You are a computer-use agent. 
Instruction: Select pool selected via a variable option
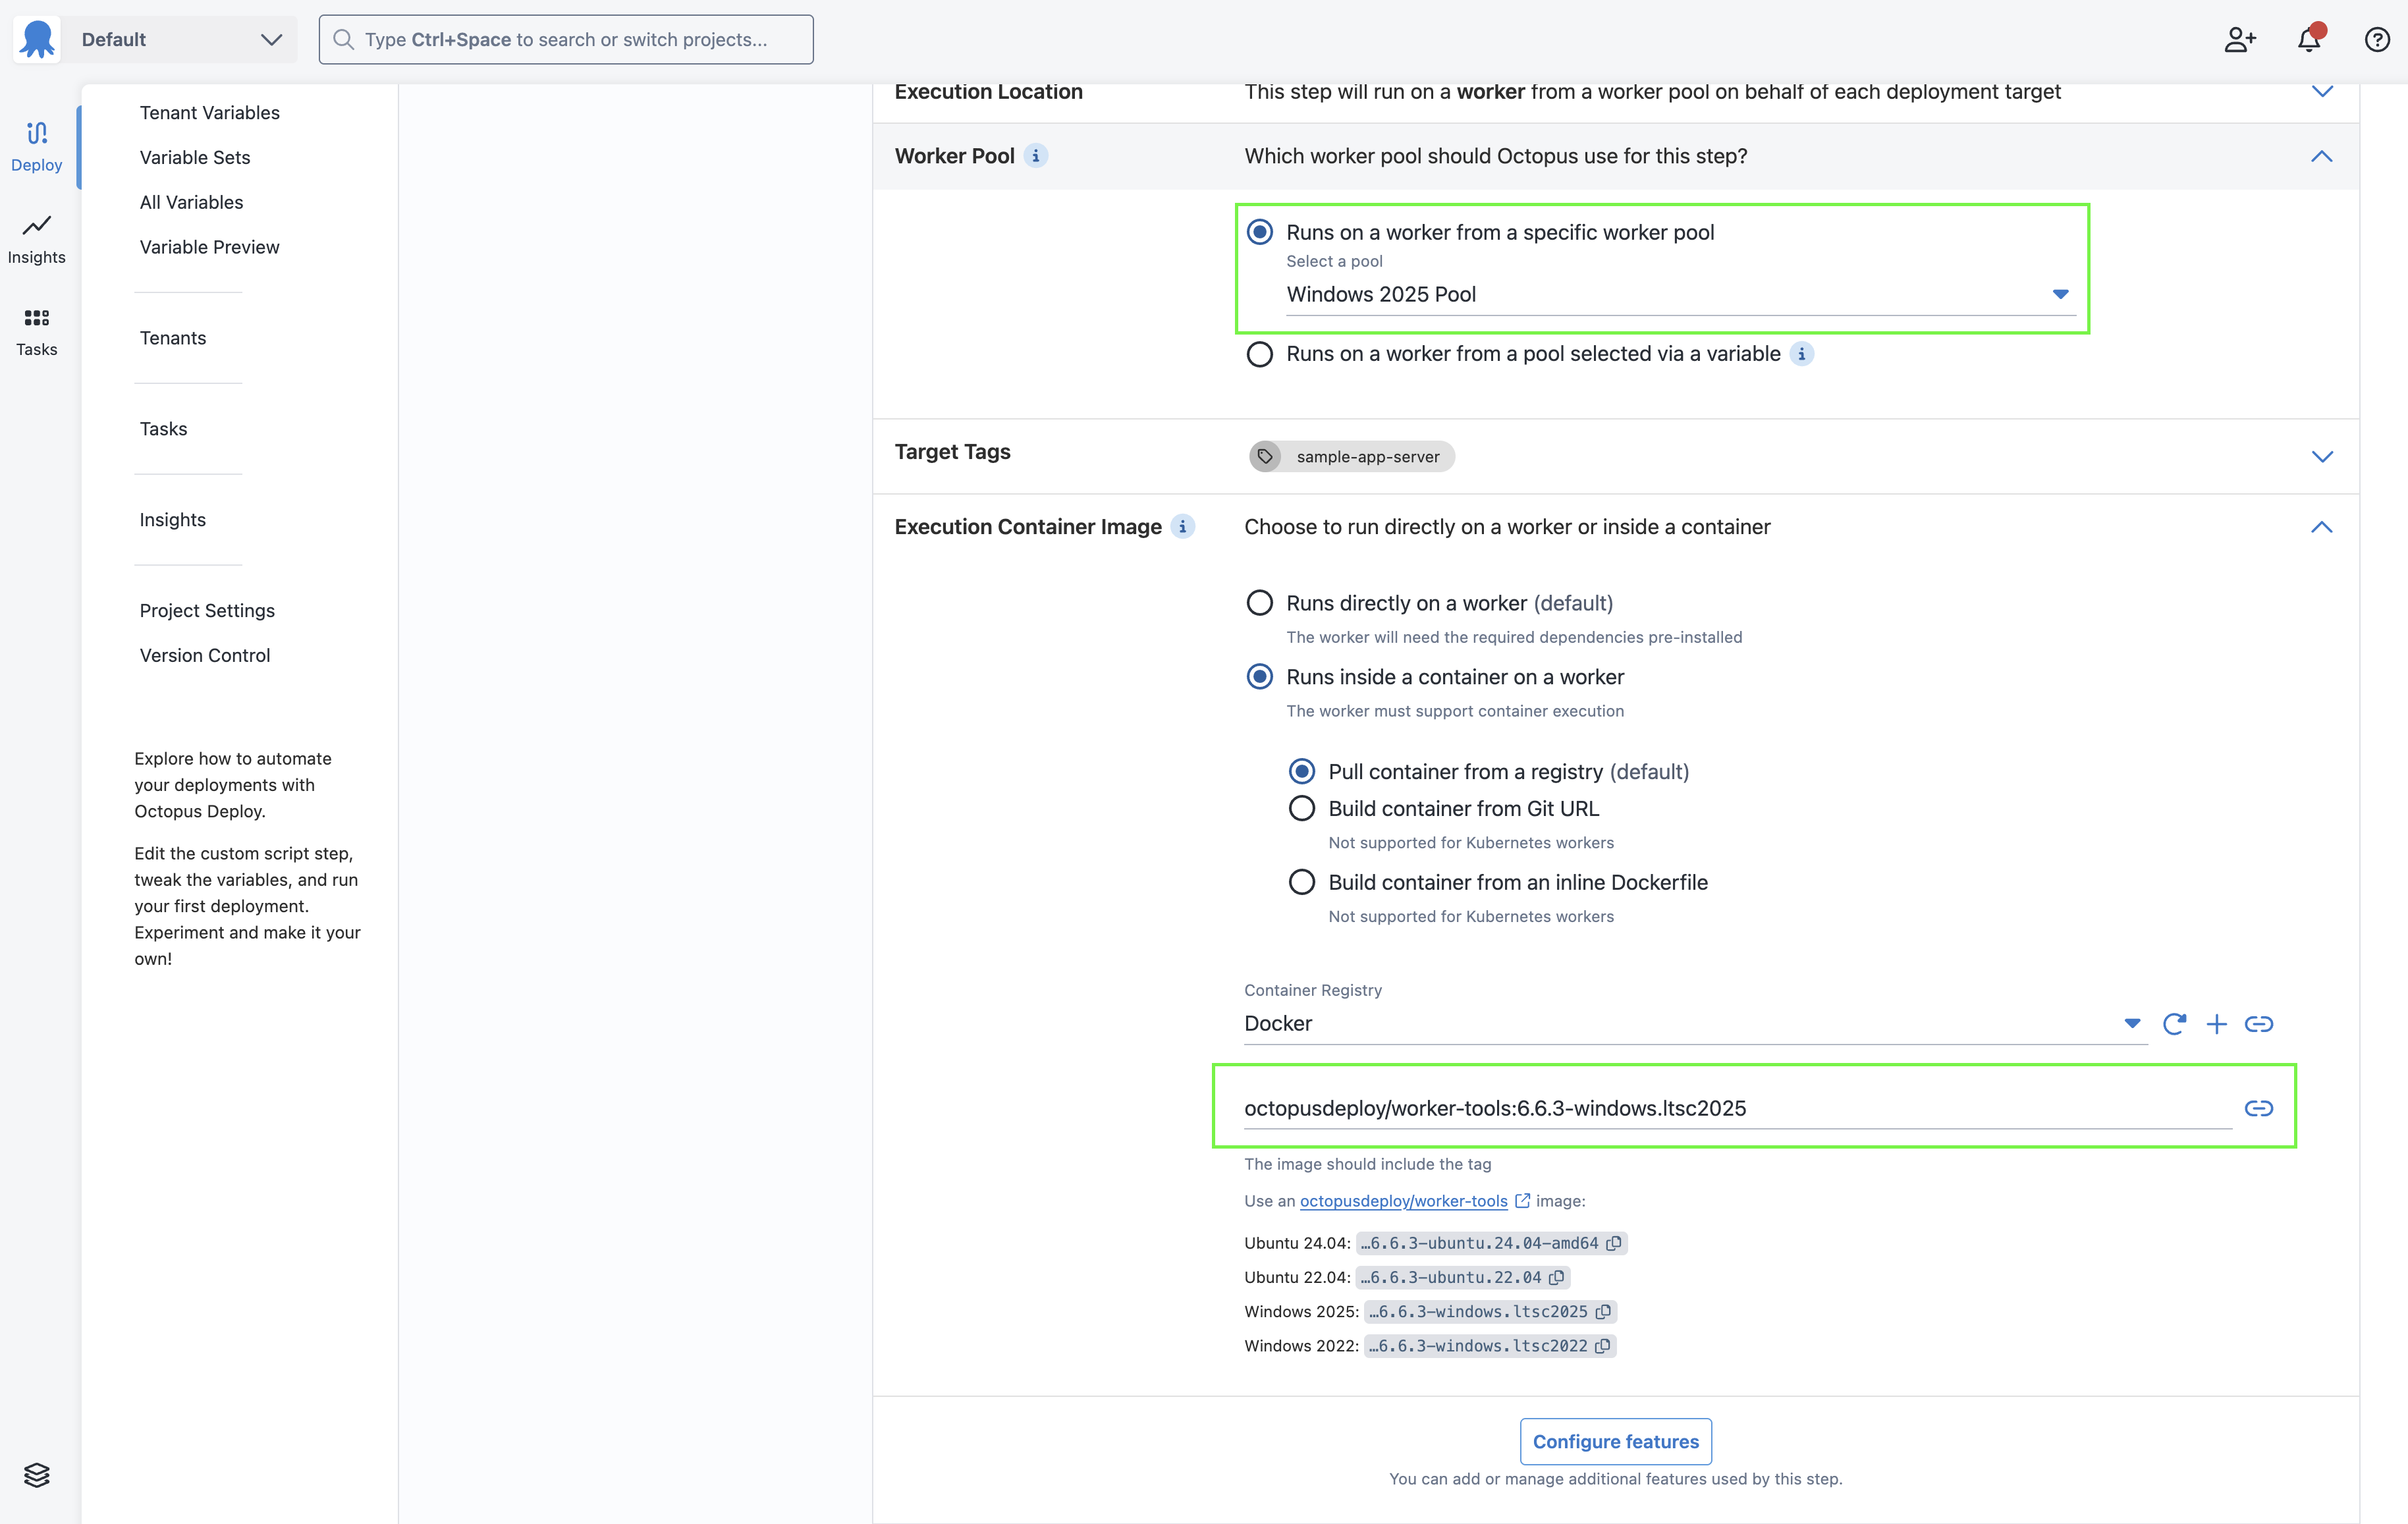coord(1260,354)
